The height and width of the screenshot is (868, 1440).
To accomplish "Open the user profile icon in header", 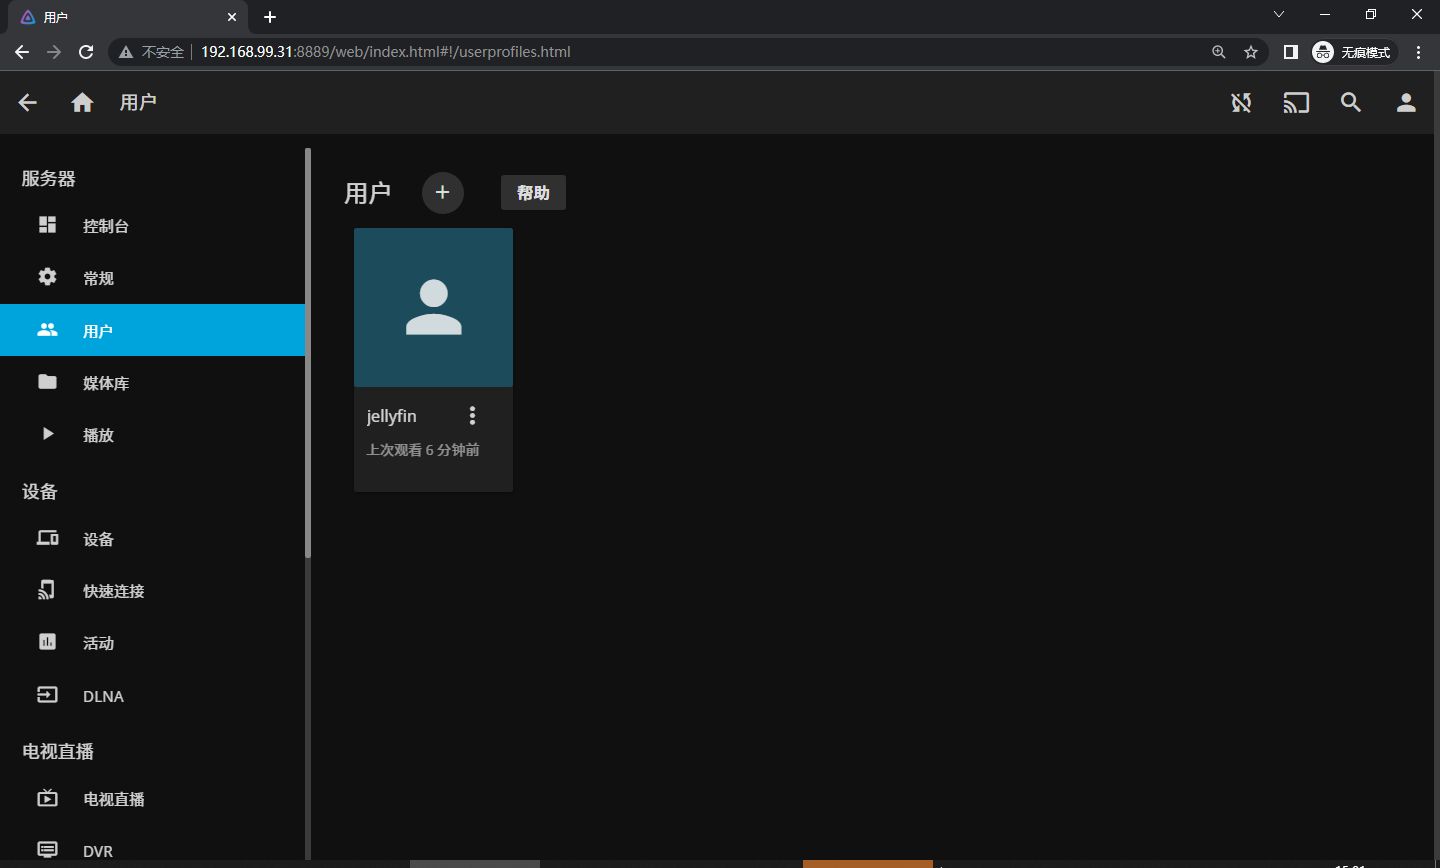I will tap(1406, 102).
